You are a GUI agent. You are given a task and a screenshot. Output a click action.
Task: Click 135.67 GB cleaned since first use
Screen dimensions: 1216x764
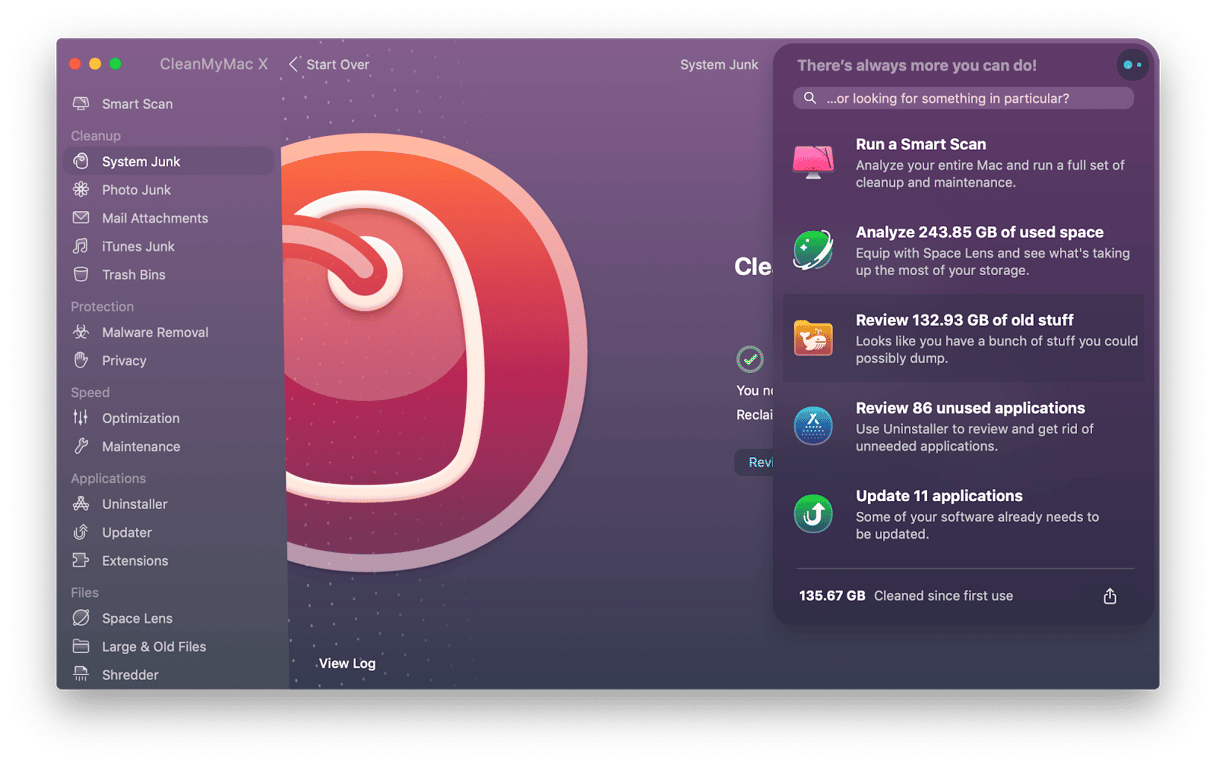(x=906, y=596)
